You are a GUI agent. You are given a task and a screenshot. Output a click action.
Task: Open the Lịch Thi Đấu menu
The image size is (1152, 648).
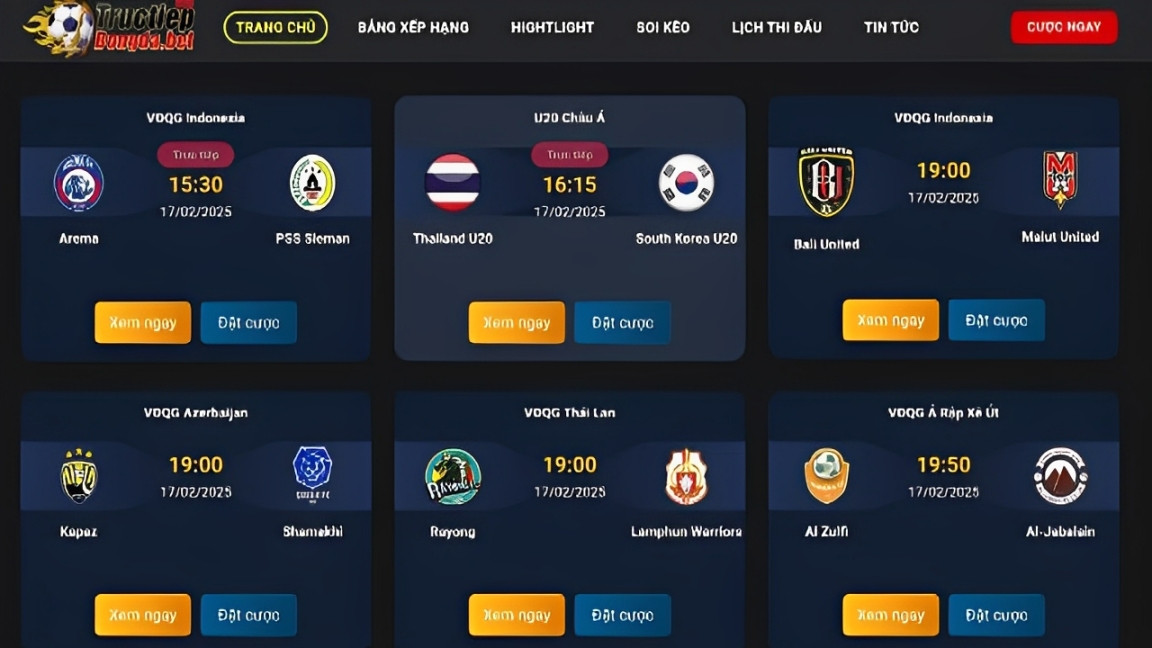777,27
